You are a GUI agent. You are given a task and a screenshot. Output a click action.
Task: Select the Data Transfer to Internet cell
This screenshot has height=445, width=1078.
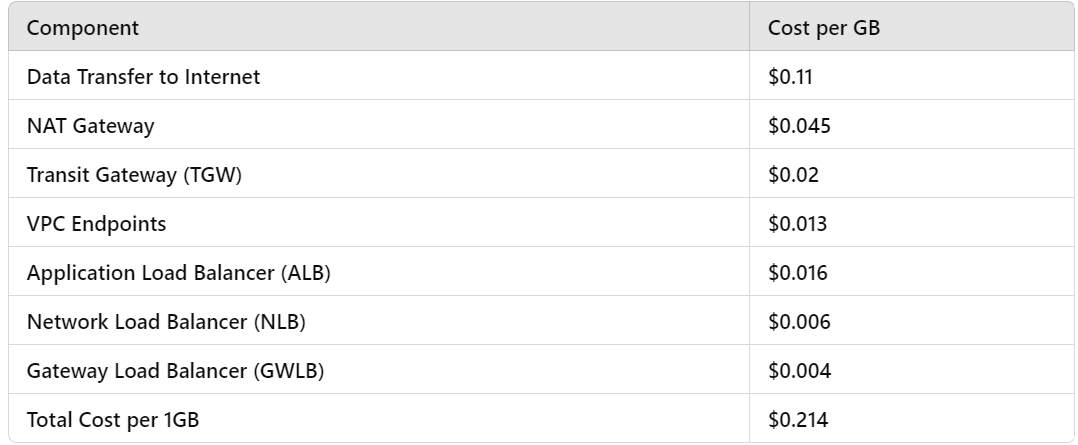[379, 76]
